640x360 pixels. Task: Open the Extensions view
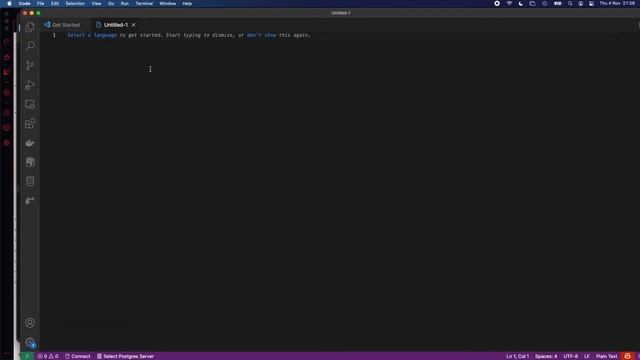(x=30, y=124)
